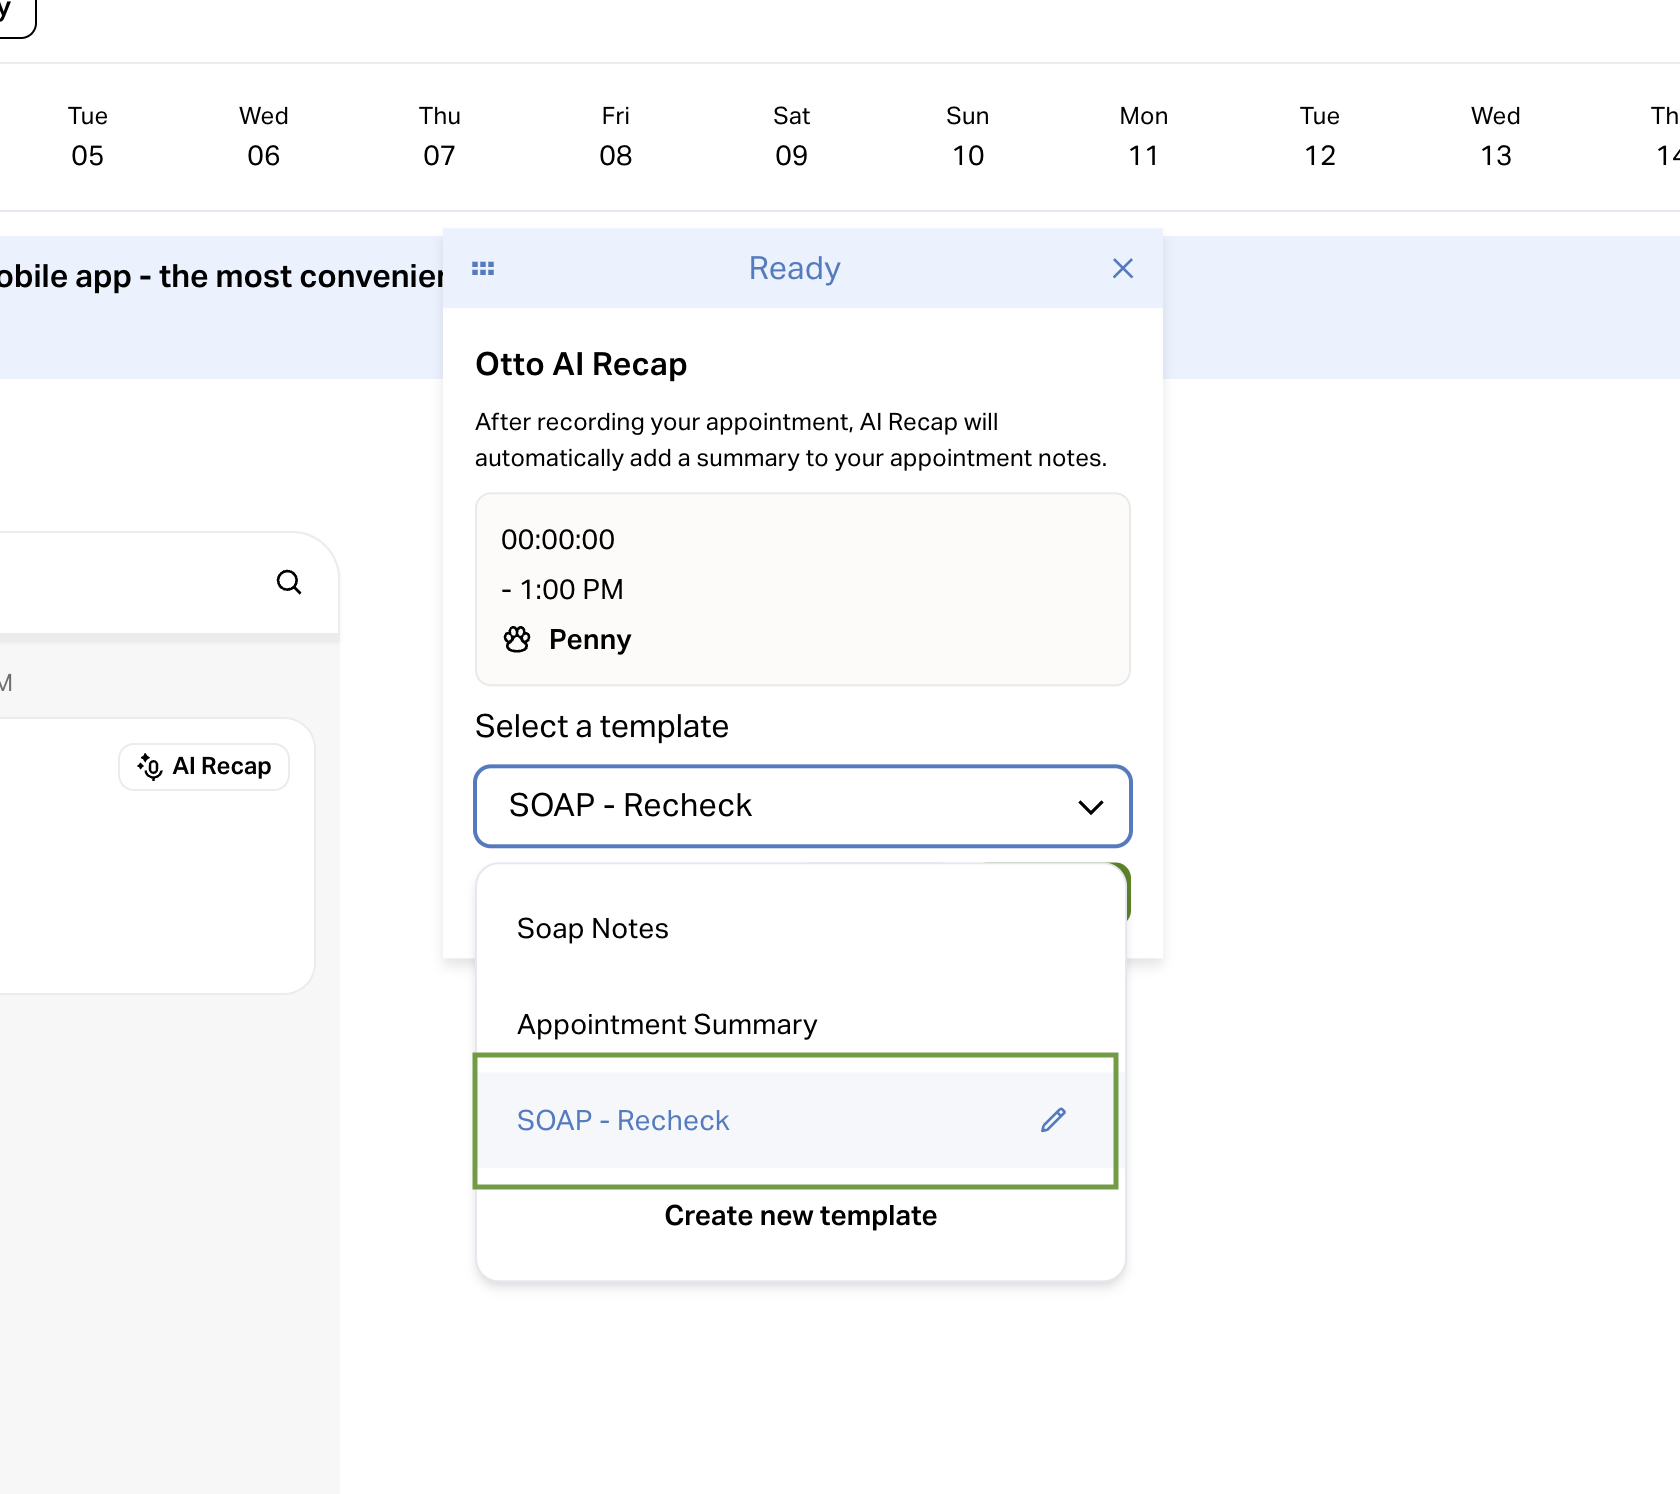Click the paw icon next to Penny
Viewport: 1680px width, 1494px height.
coord(517,640)
